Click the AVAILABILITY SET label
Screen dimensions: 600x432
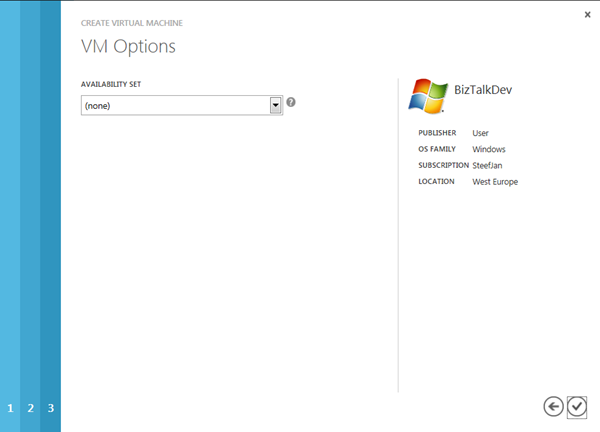tap(111, 84)
